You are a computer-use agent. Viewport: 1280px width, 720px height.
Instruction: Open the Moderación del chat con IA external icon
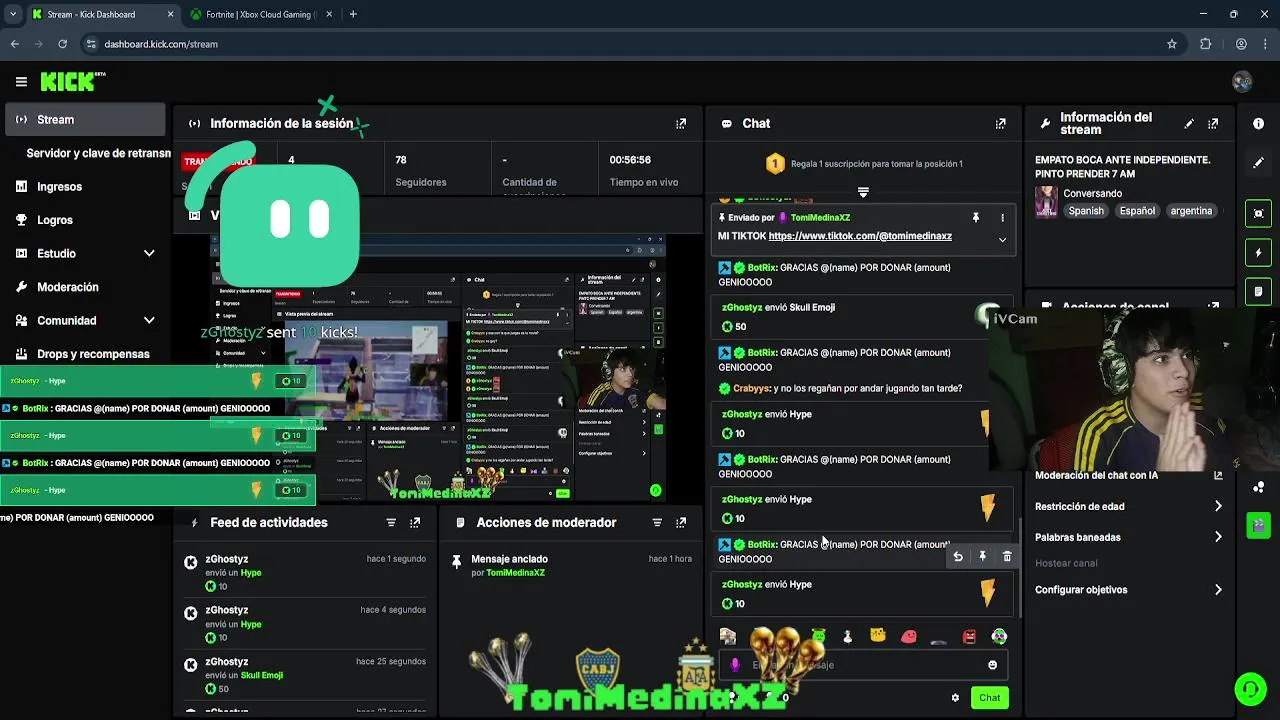[1218, 476]
